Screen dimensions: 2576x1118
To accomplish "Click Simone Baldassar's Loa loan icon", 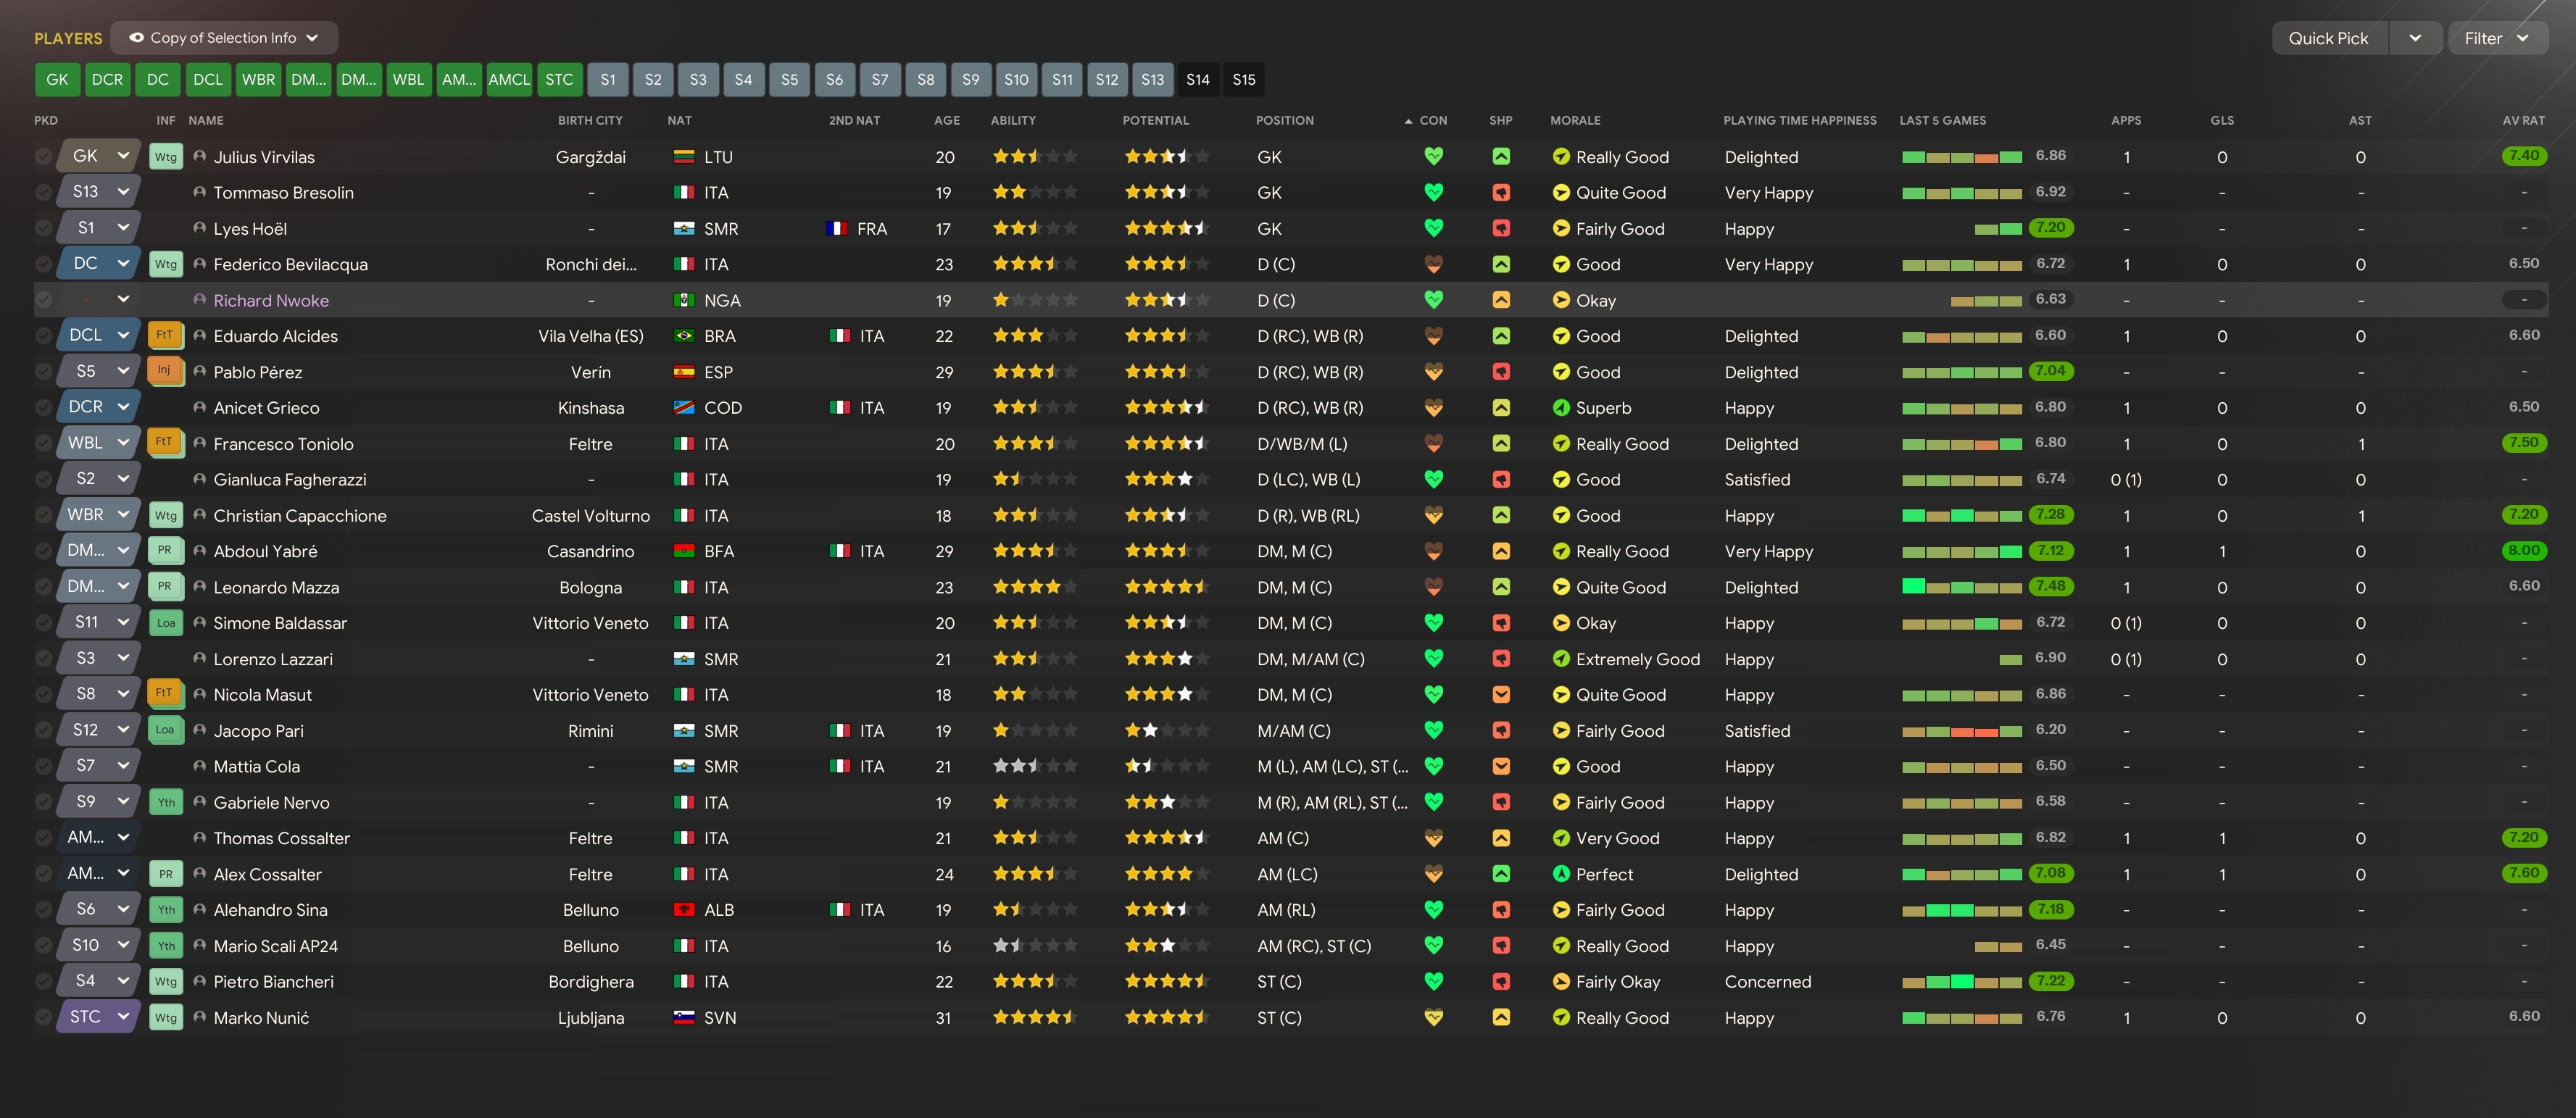I will point(165,623).
